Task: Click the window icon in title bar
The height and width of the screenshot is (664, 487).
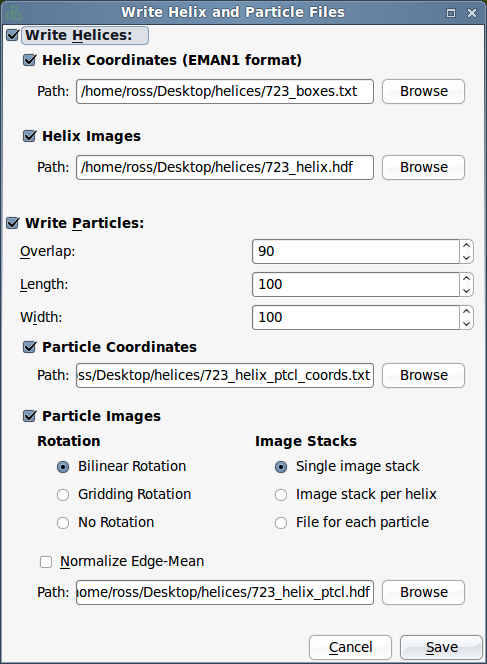Action: click(13, 12)
